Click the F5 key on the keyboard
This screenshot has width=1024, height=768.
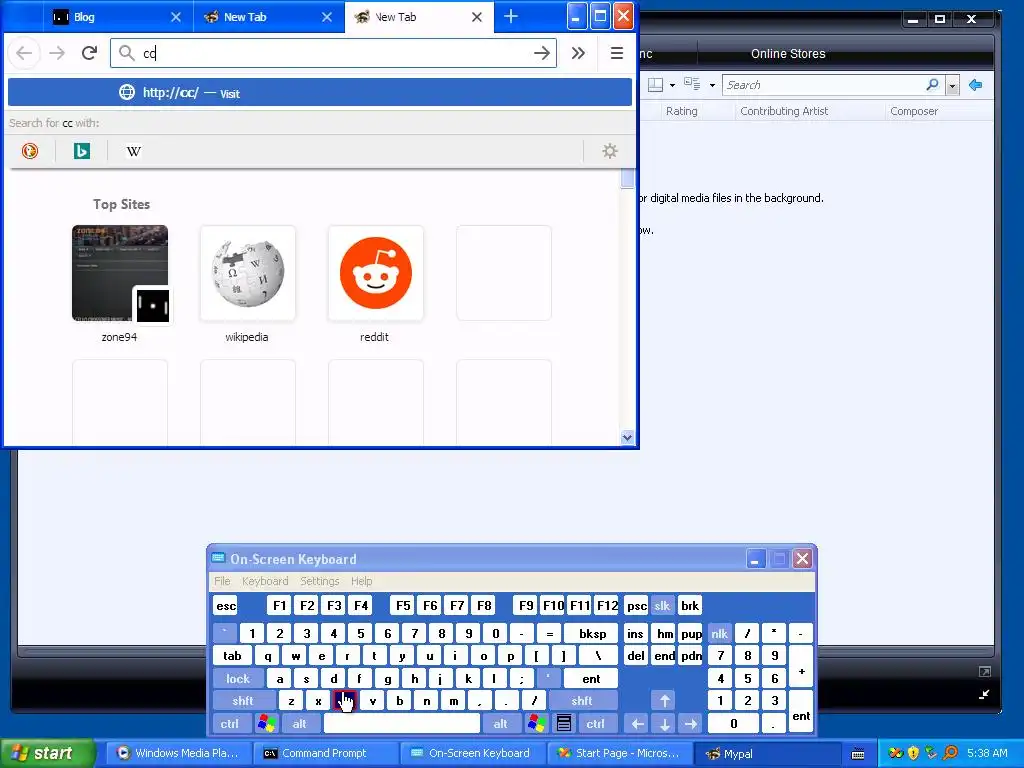[403, 605]
